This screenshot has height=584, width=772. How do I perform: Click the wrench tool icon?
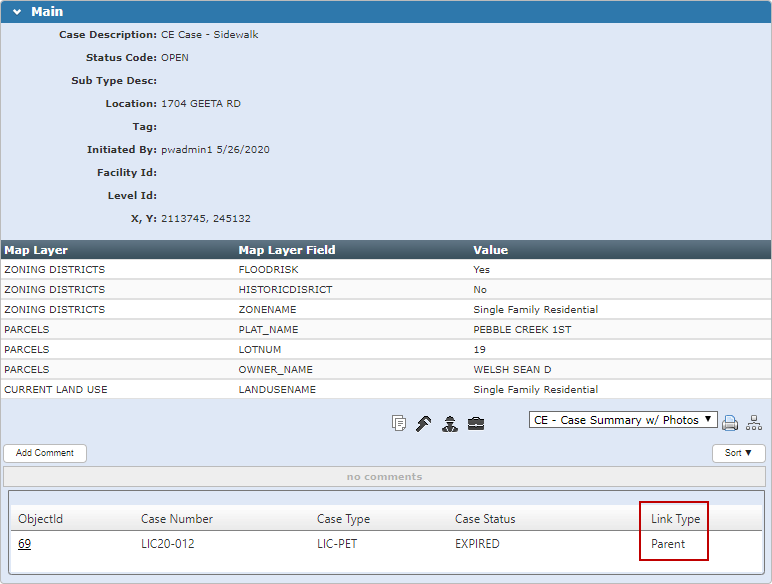click(424, 423)
